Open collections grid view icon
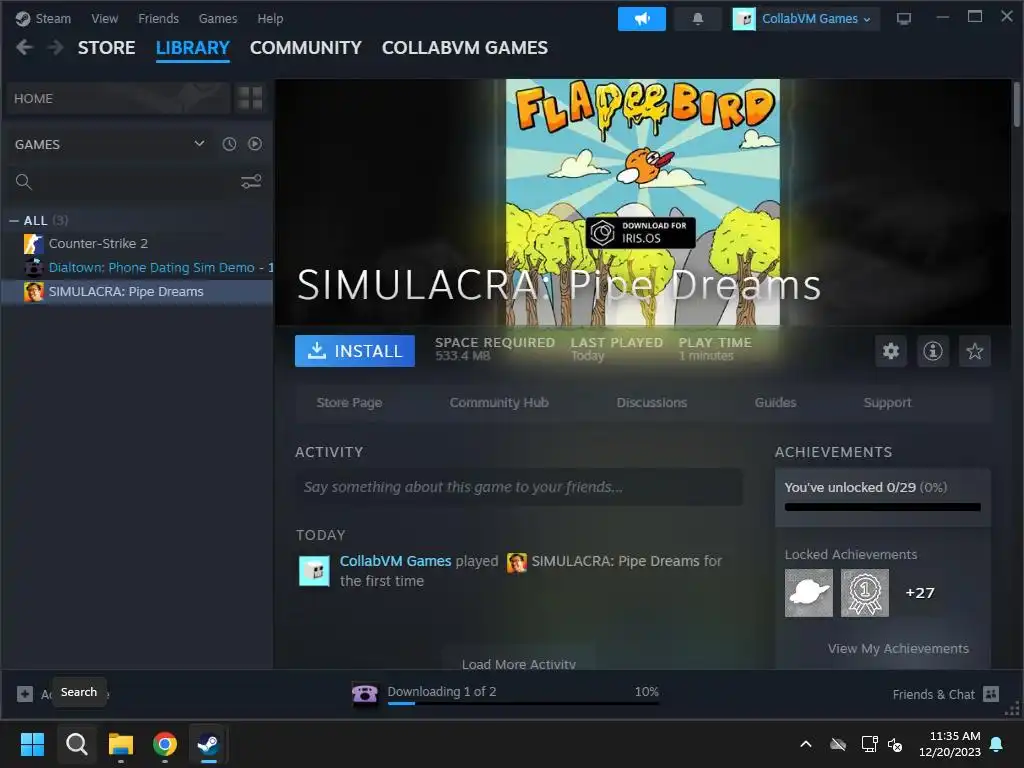Screen dimensions: 1024x768 coord(250,98)
